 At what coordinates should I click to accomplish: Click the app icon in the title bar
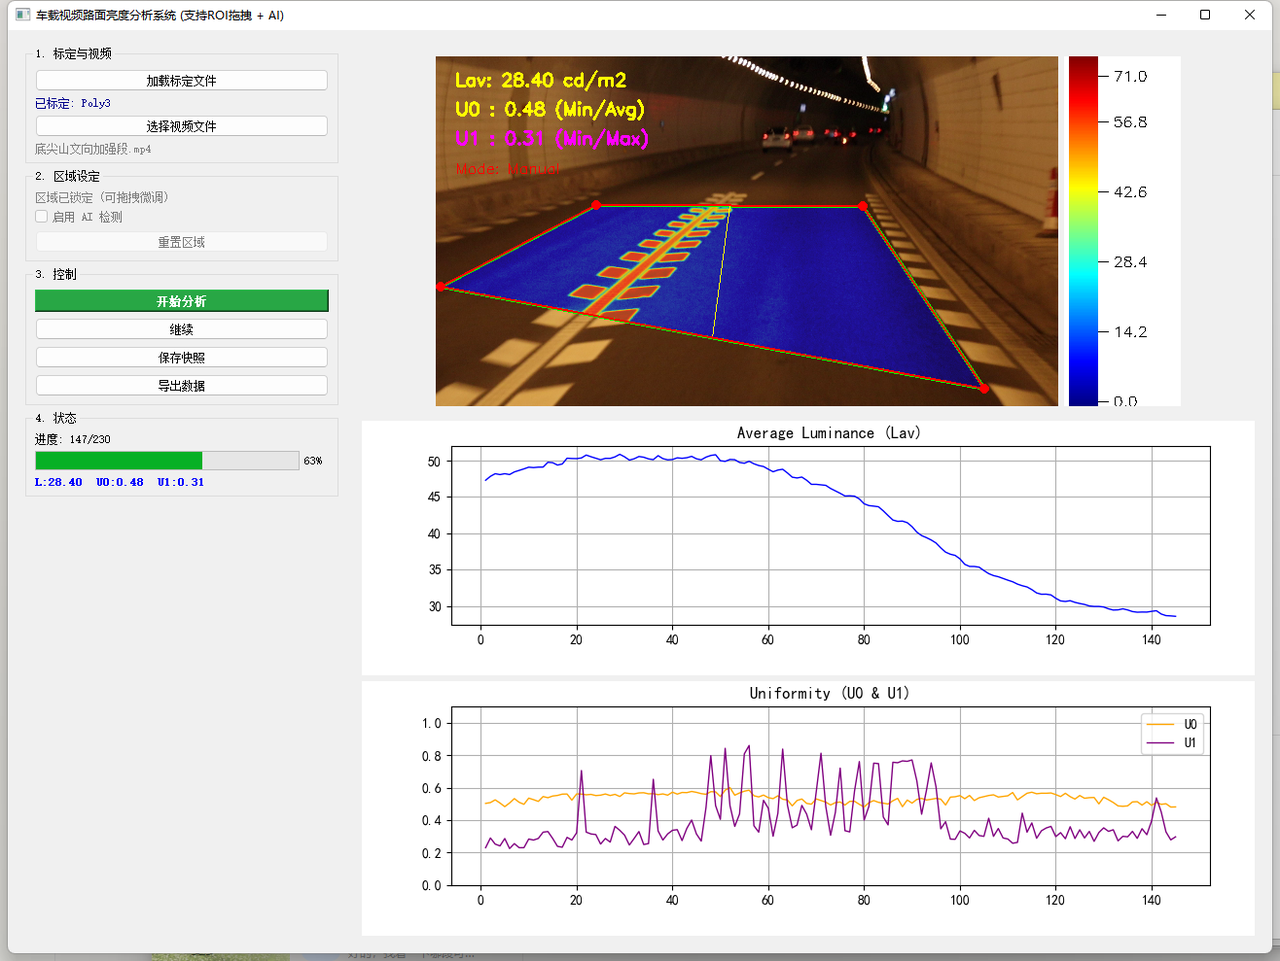(x=22, y=15)
